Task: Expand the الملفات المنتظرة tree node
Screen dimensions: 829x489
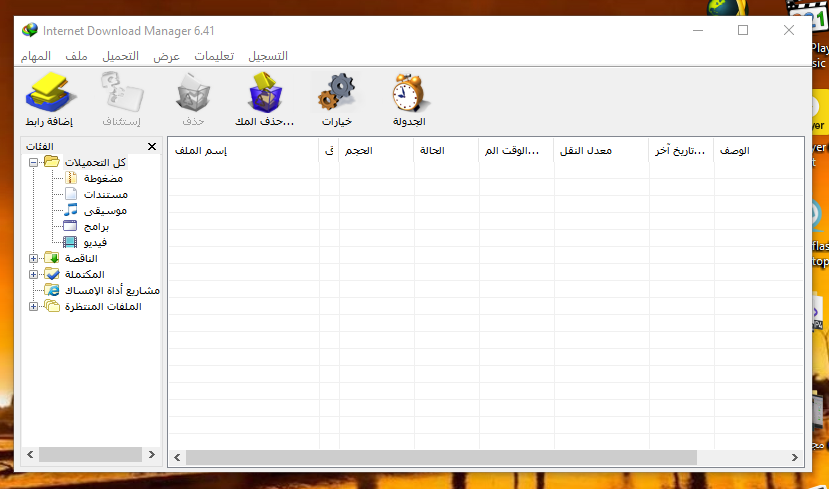Action: 33,307
